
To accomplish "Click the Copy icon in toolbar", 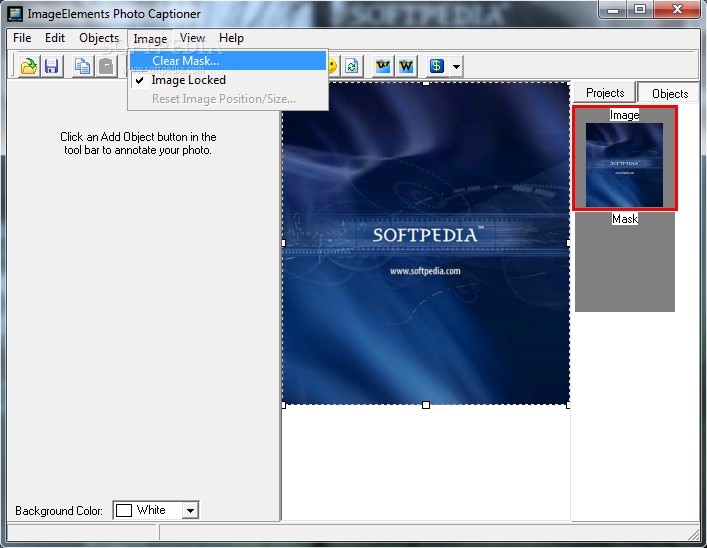I will [83, 66].
